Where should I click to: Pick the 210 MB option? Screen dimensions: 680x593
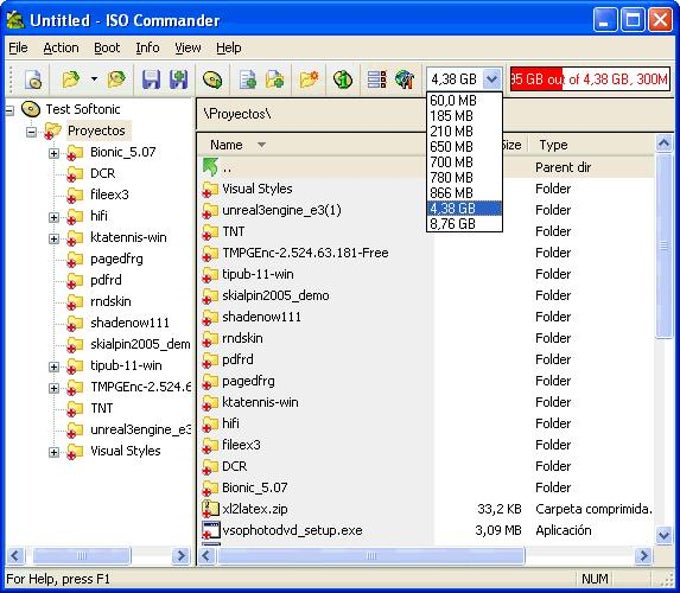[464, 131]
